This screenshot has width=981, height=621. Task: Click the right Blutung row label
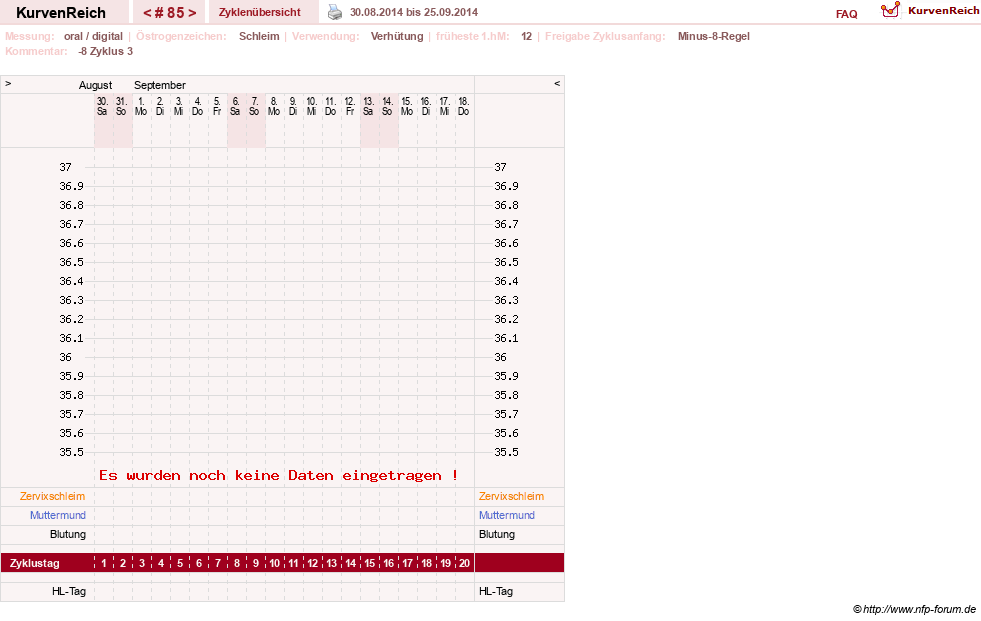(497, 535)
